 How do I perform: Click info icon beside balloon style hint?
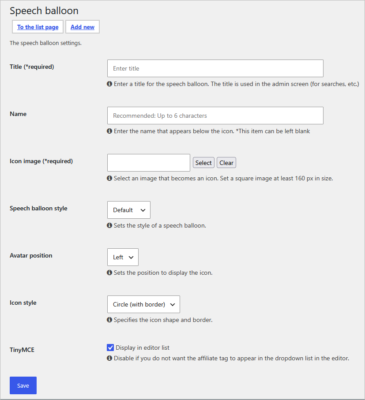(109, 225)
